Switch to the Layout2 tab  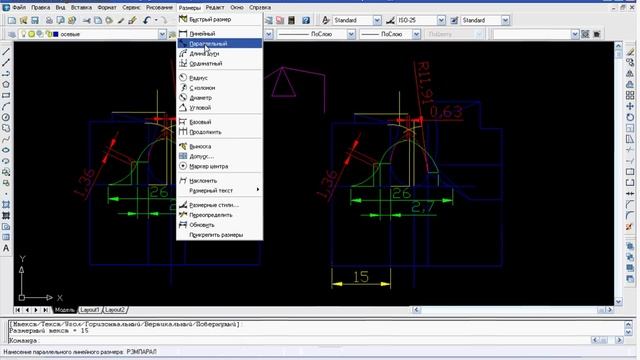115,310
